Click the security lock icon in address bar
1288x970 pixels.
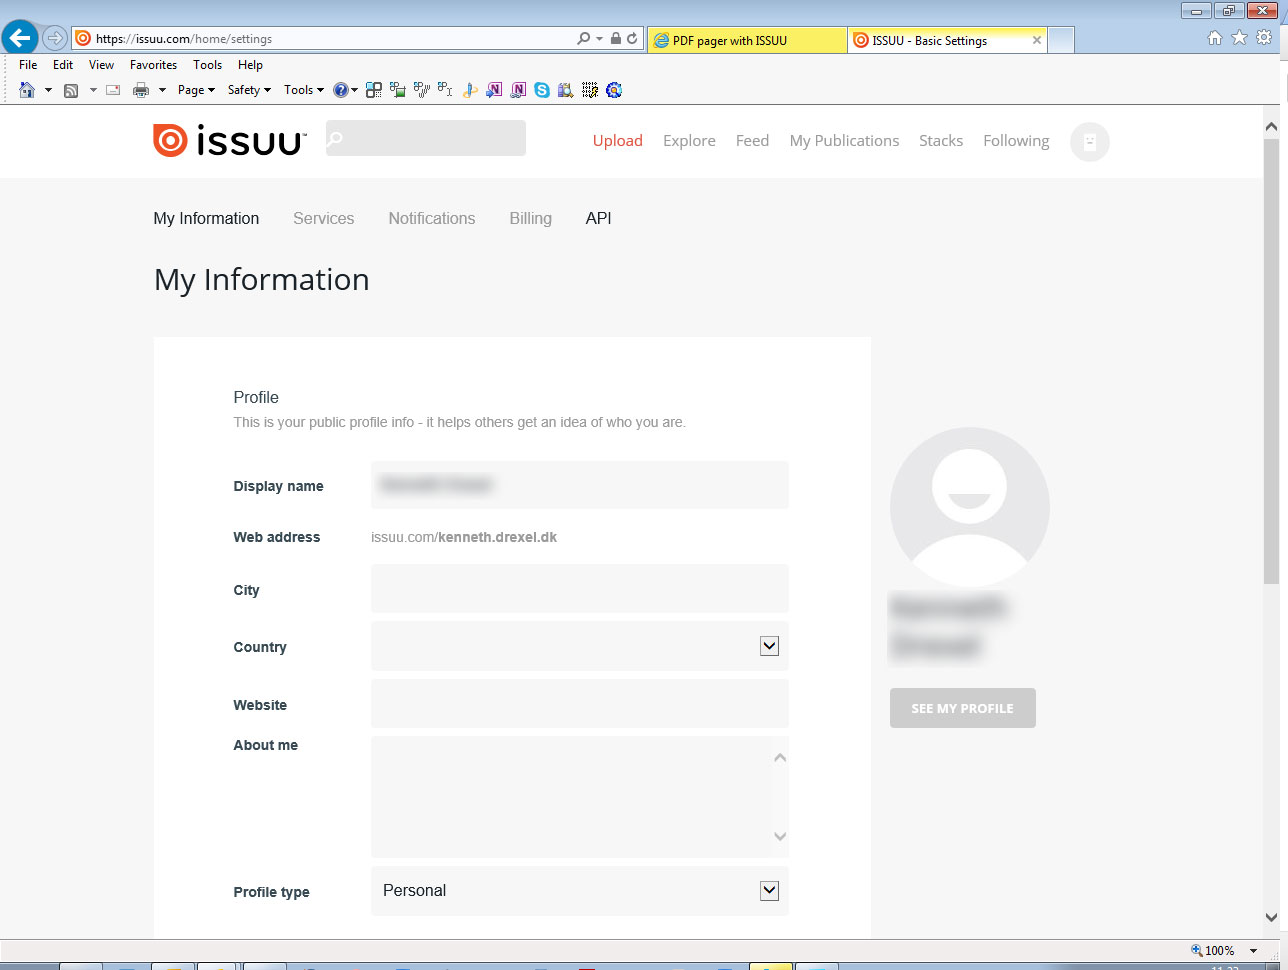point(616,39)
